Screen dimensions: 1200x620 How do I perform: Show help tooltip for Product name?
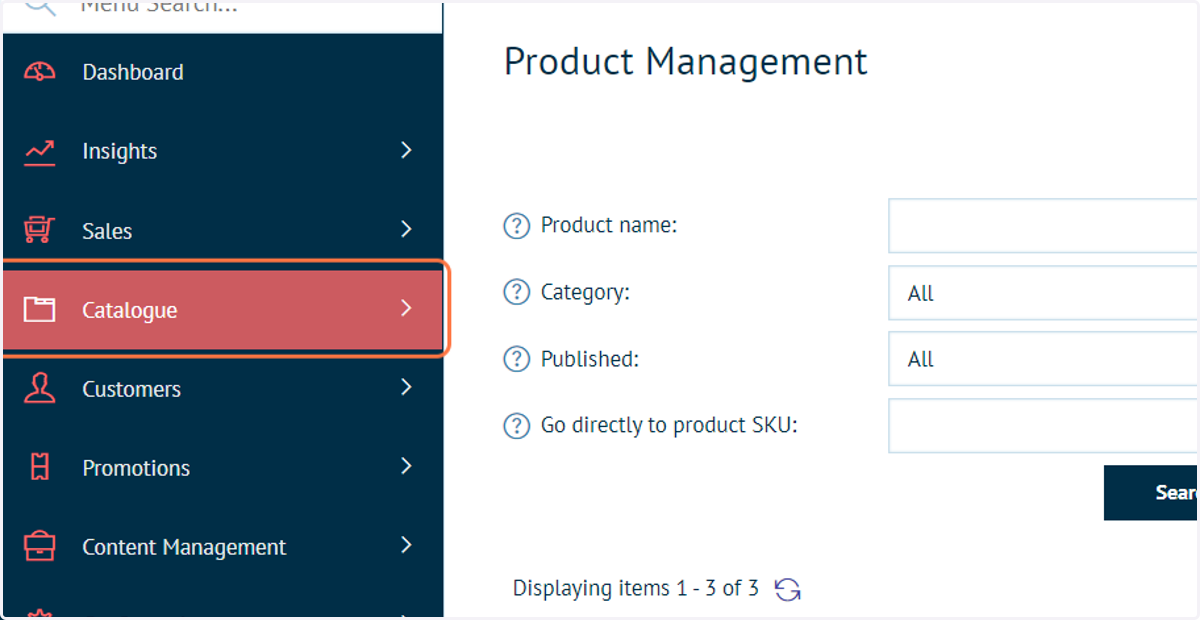tap(516, 226)
